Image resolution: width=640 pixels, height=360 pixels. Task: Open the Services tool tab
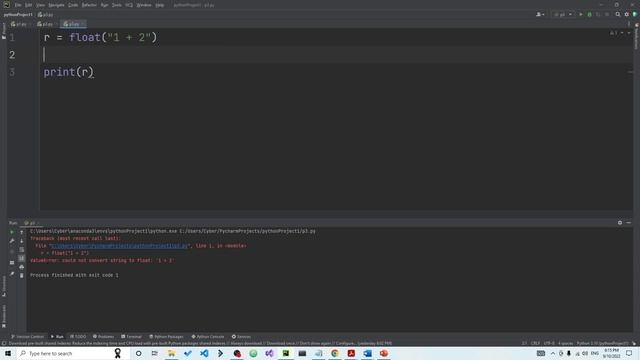(242, 337)
